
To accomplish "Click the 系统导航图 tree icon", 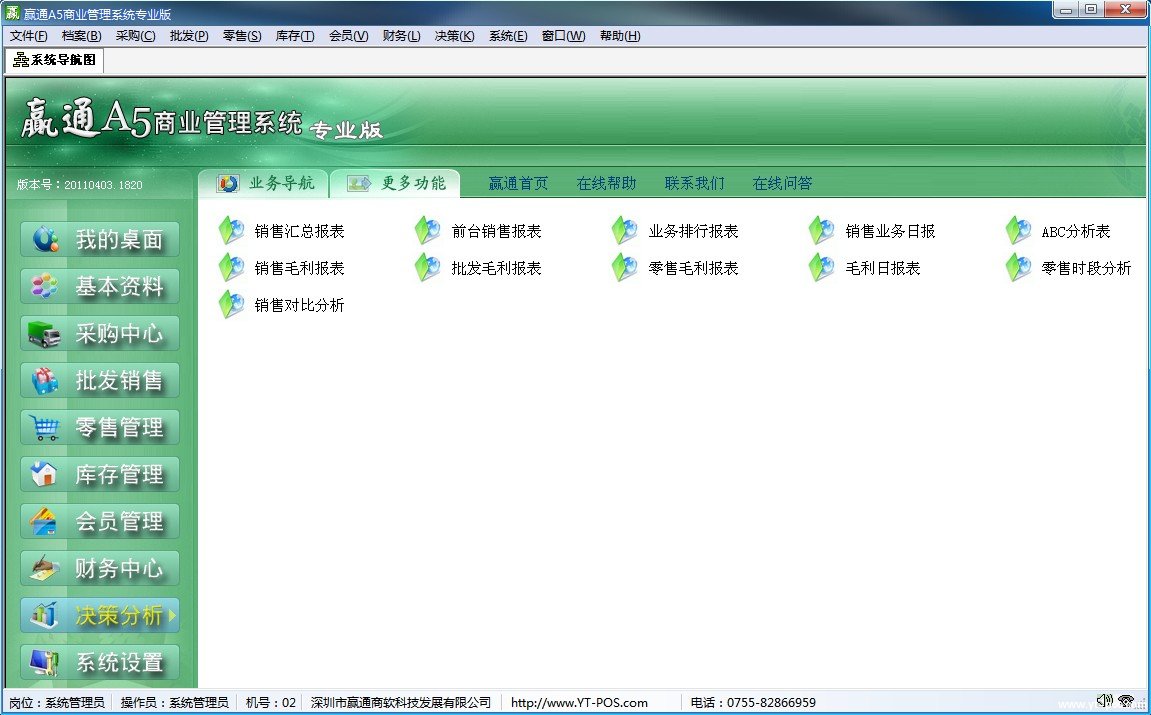I will coord(21,60).
